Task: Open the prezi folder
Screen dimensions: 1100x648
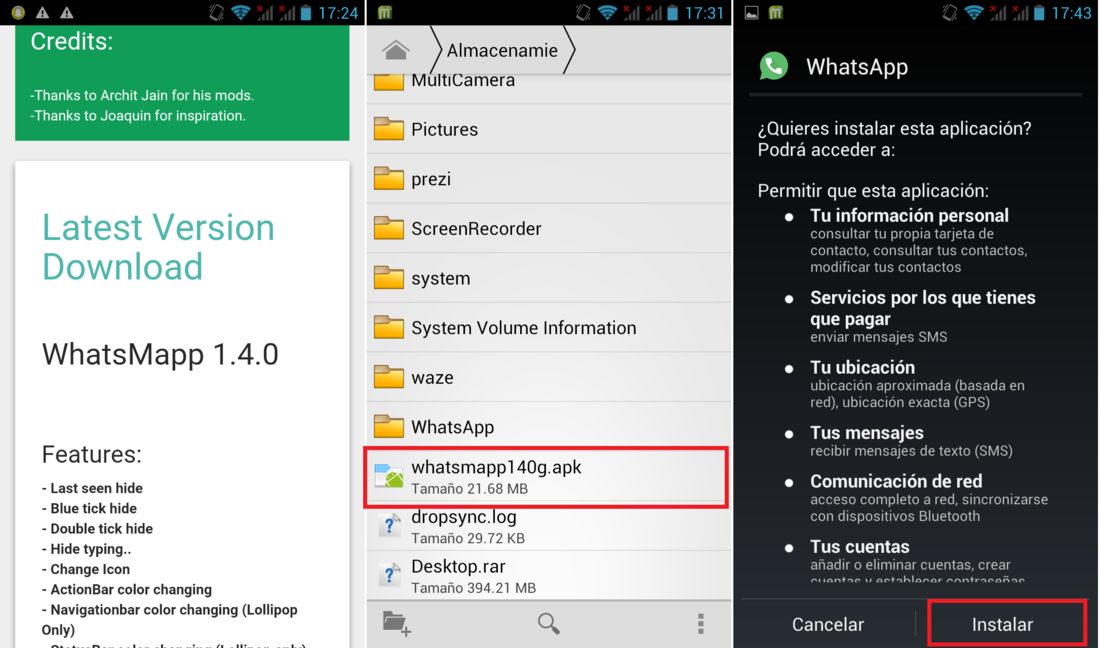Action: (549, 179)
